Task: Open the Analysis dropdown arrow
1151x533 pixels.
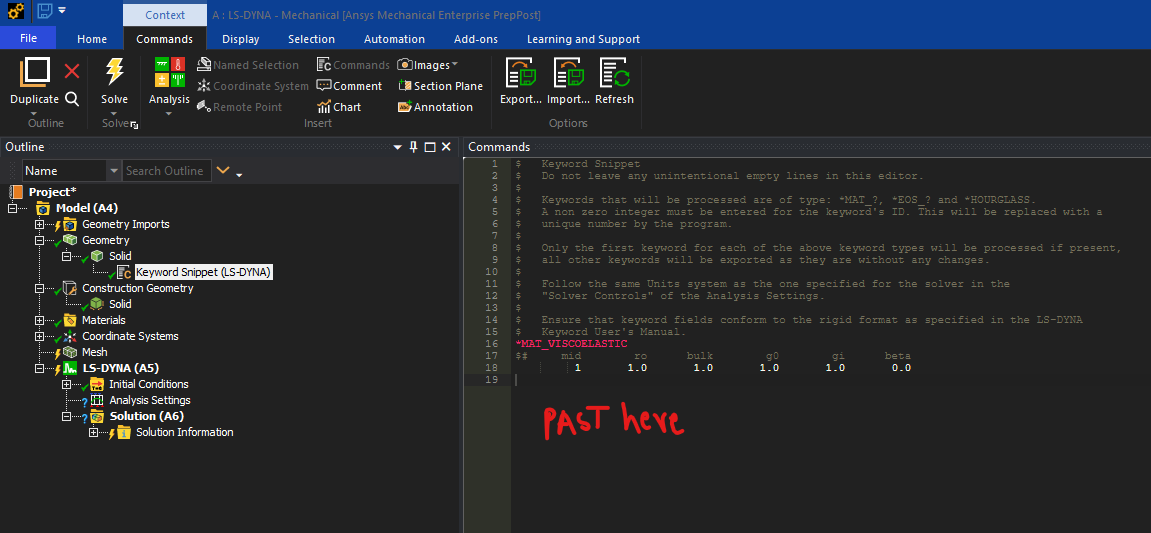Action: (170, 113)
